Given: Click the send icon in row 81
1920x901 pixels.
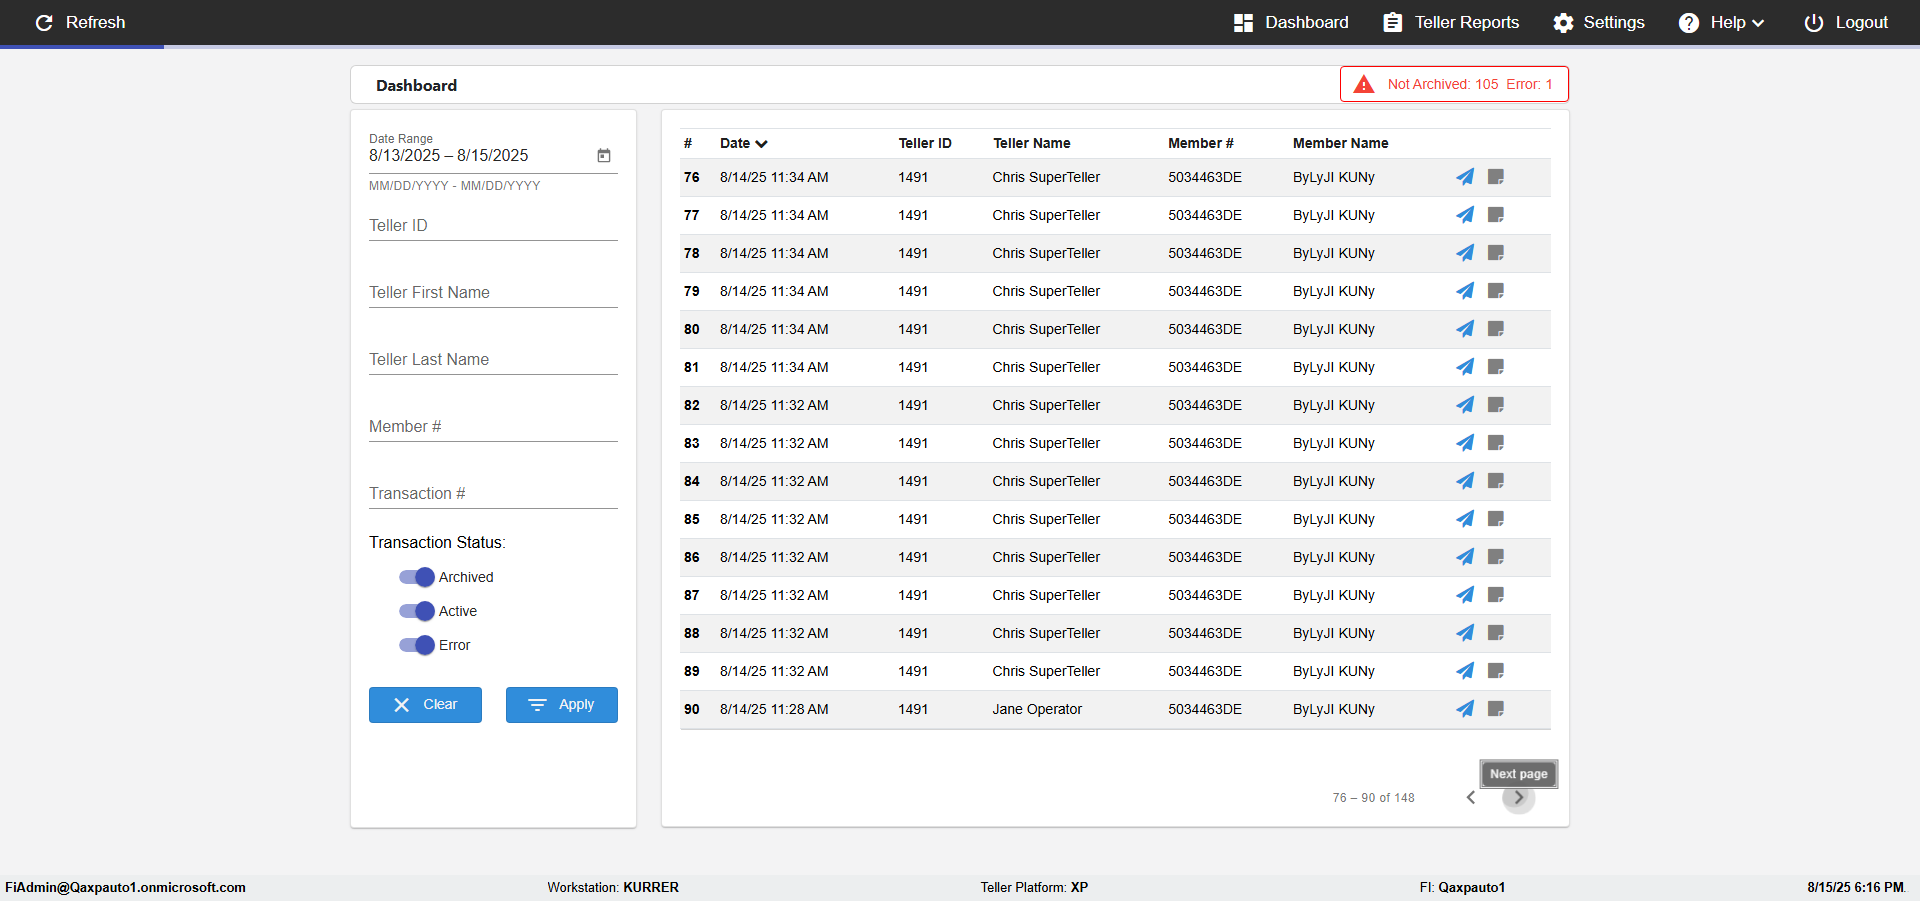Looking at the screenshot, I should pyautogui.click(x=1465, y=367).
